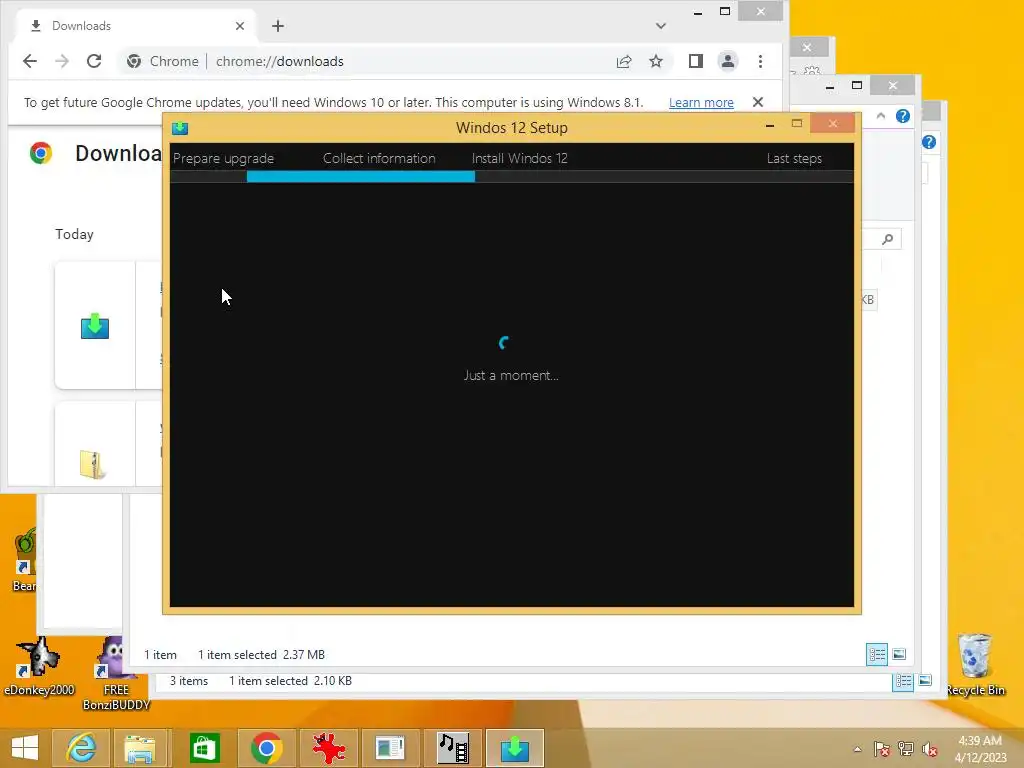Click the Collect information step
Viewport: 1024px width, 768px height.
pos(379,159)
